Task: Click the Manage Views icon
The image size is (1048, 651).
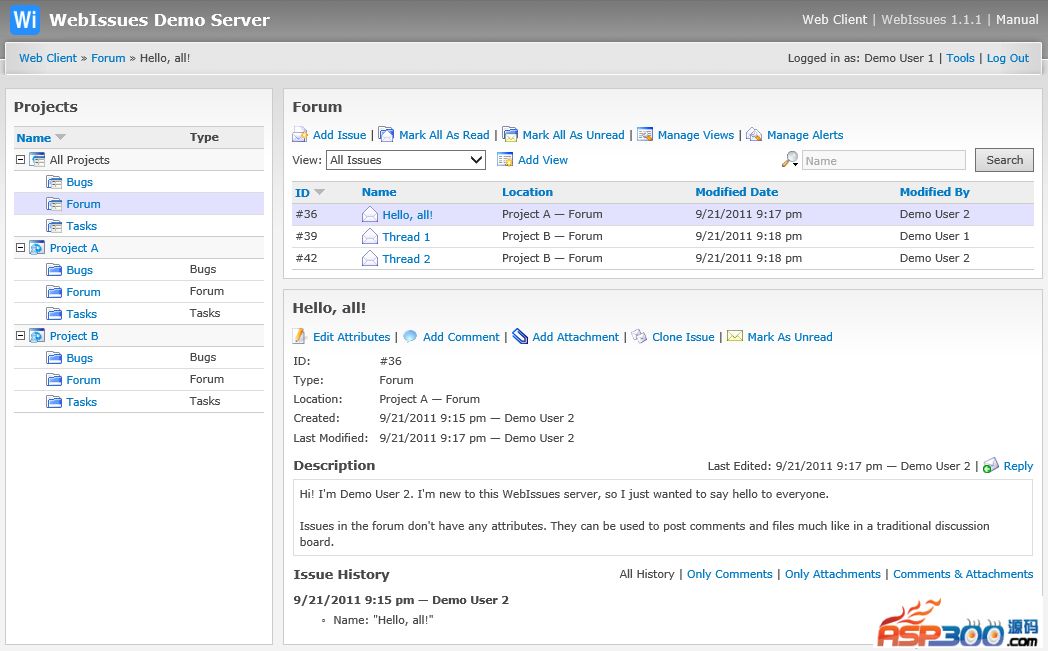Action: coord(645,135)
